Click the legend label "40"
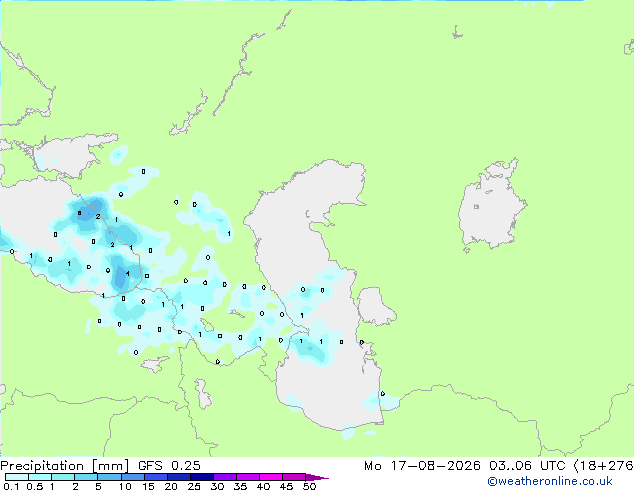The height and width of the screenshot is (490, 634). [x=264, y=486]
